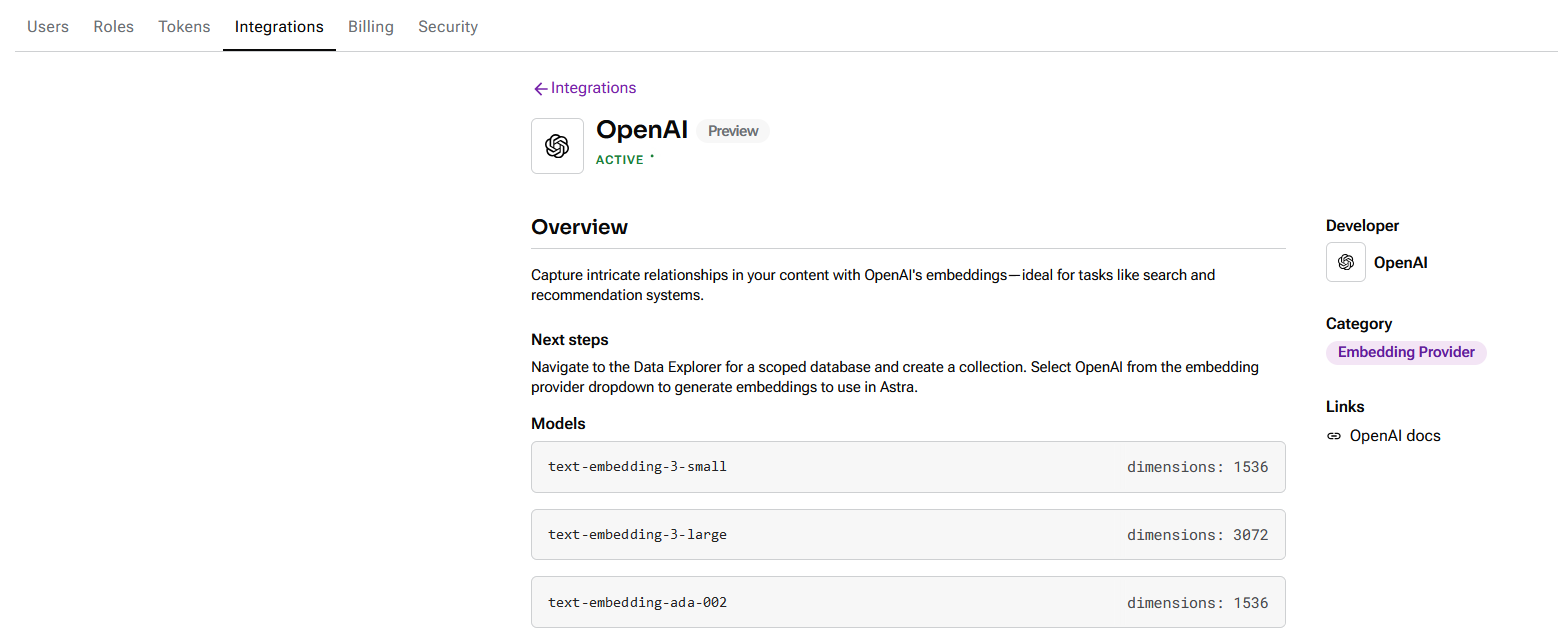Click the Embedding Provider category tag

pyautogui.click(x=1405, y=352)
